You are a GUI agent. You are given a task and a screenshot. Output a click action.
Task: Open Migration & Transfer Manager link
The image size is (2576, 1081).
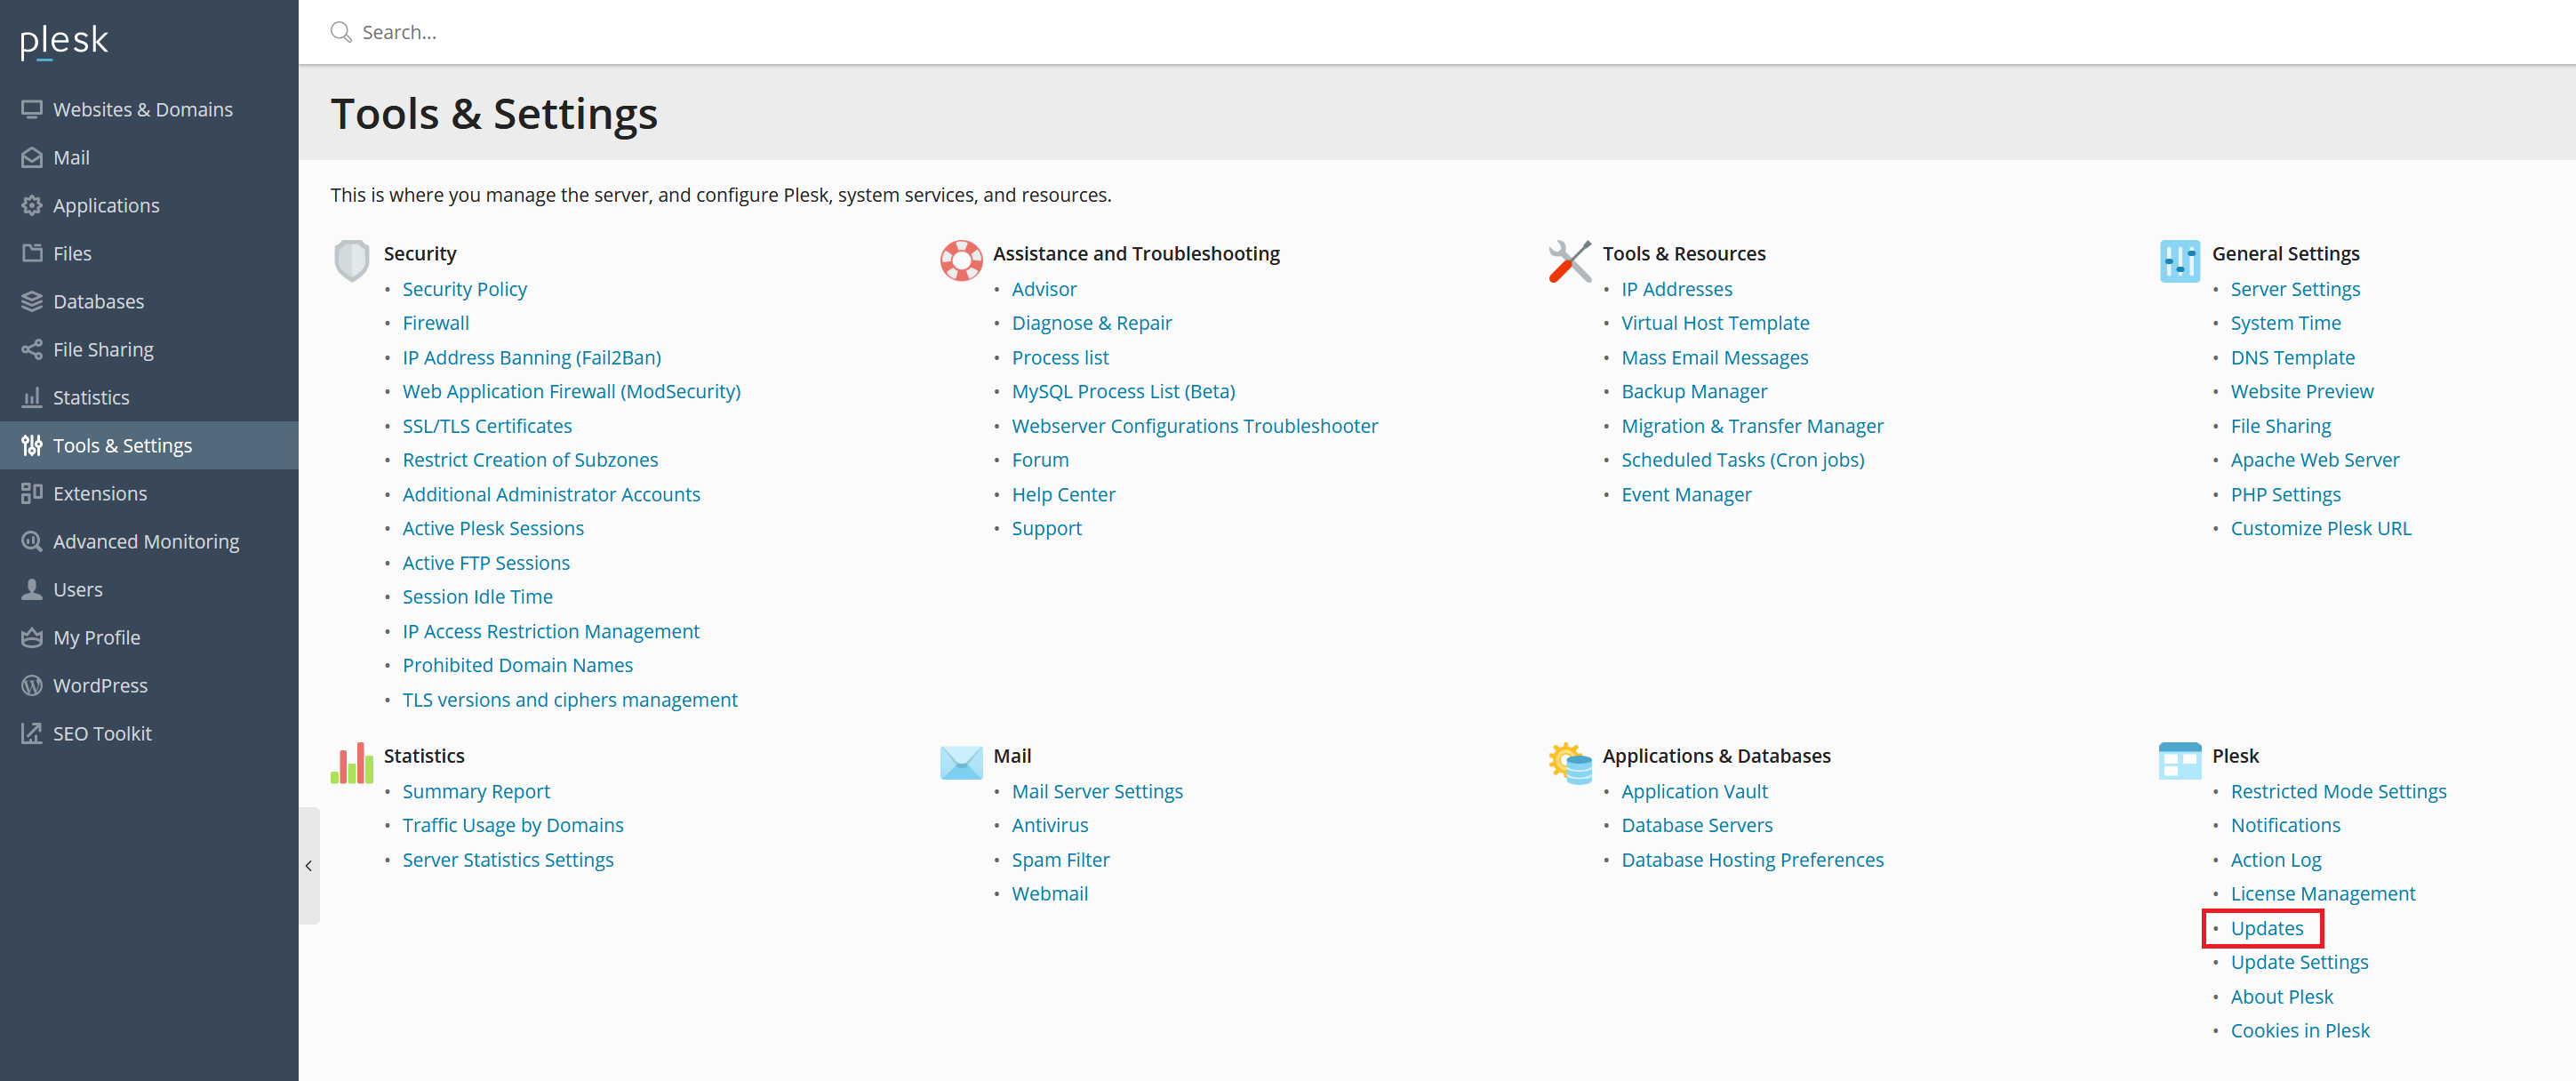tap(1752, 426)
